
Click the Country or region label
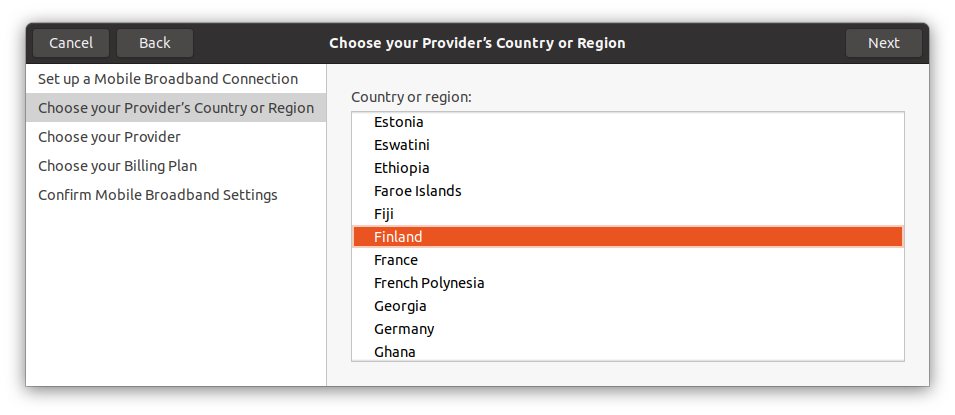(411, 97)
